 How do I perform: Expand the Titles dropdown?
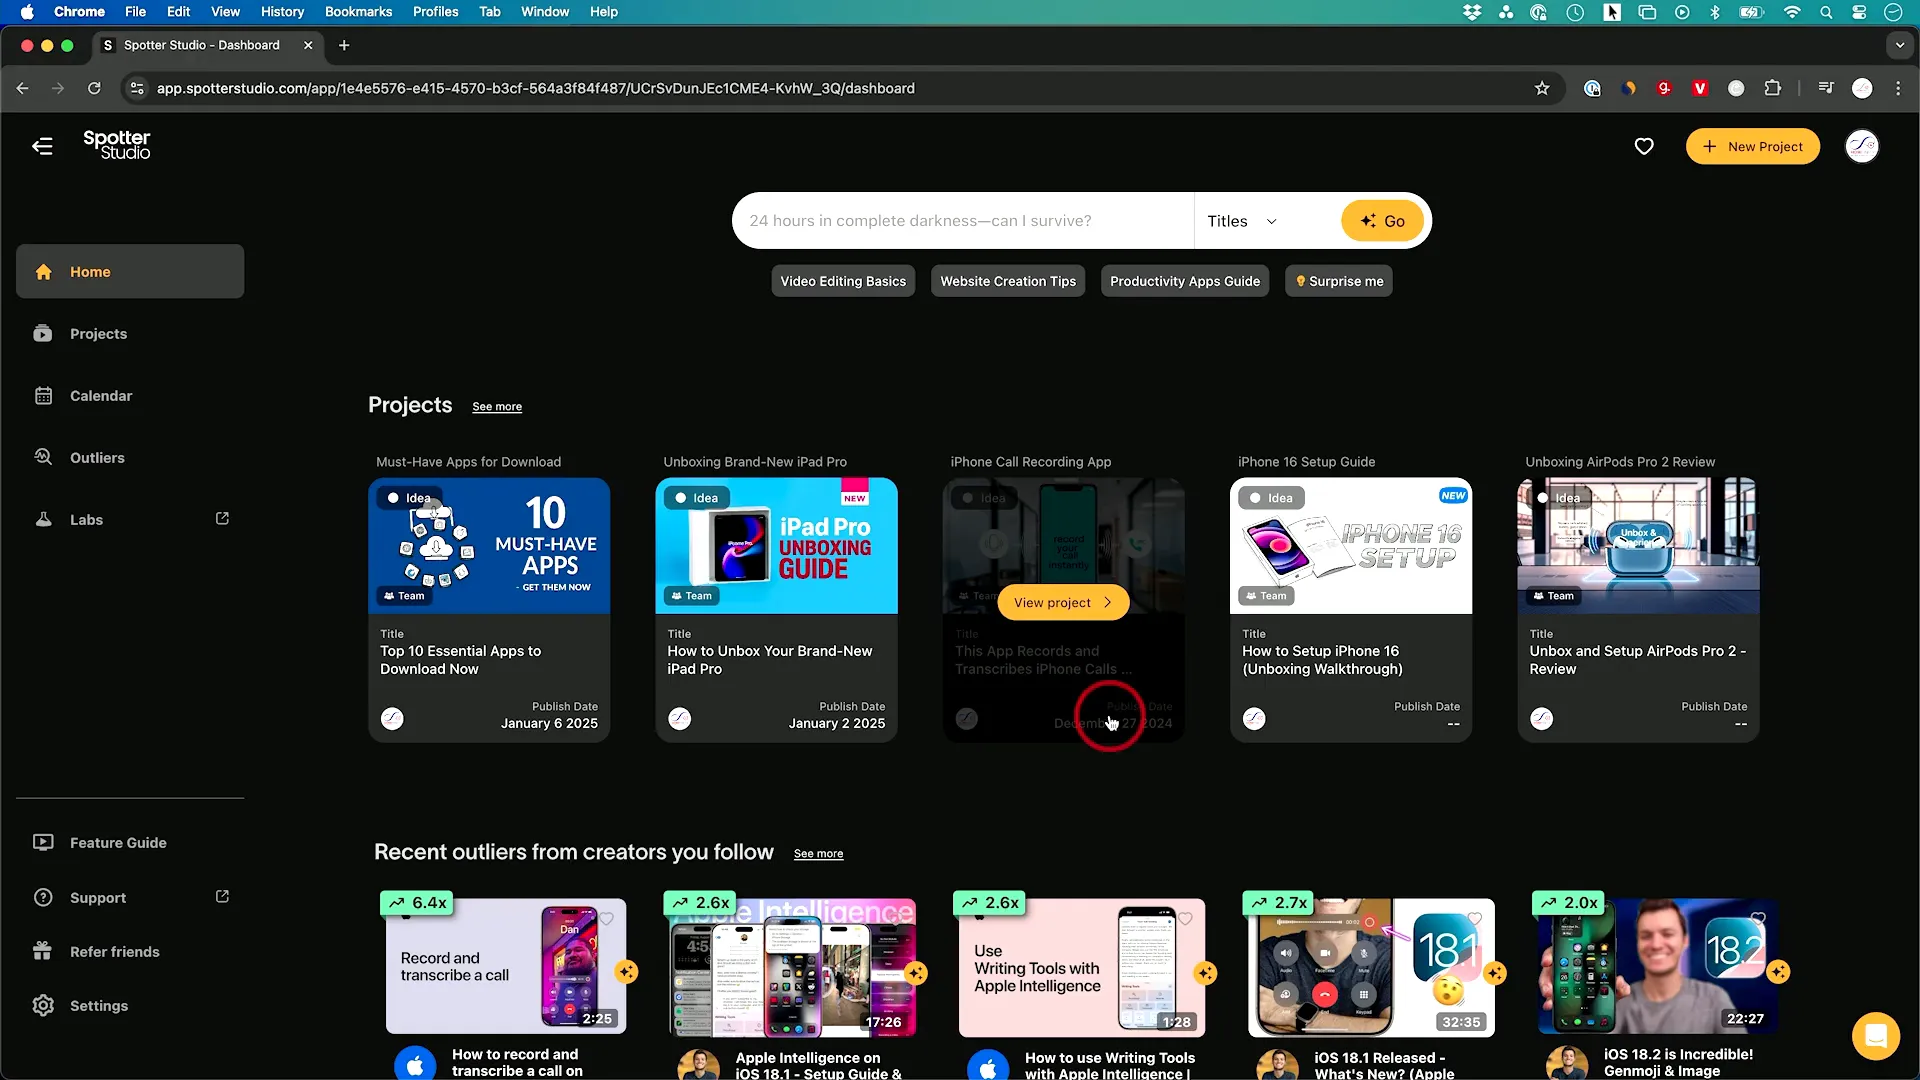pyautogui.click(x=1242, y=221)
